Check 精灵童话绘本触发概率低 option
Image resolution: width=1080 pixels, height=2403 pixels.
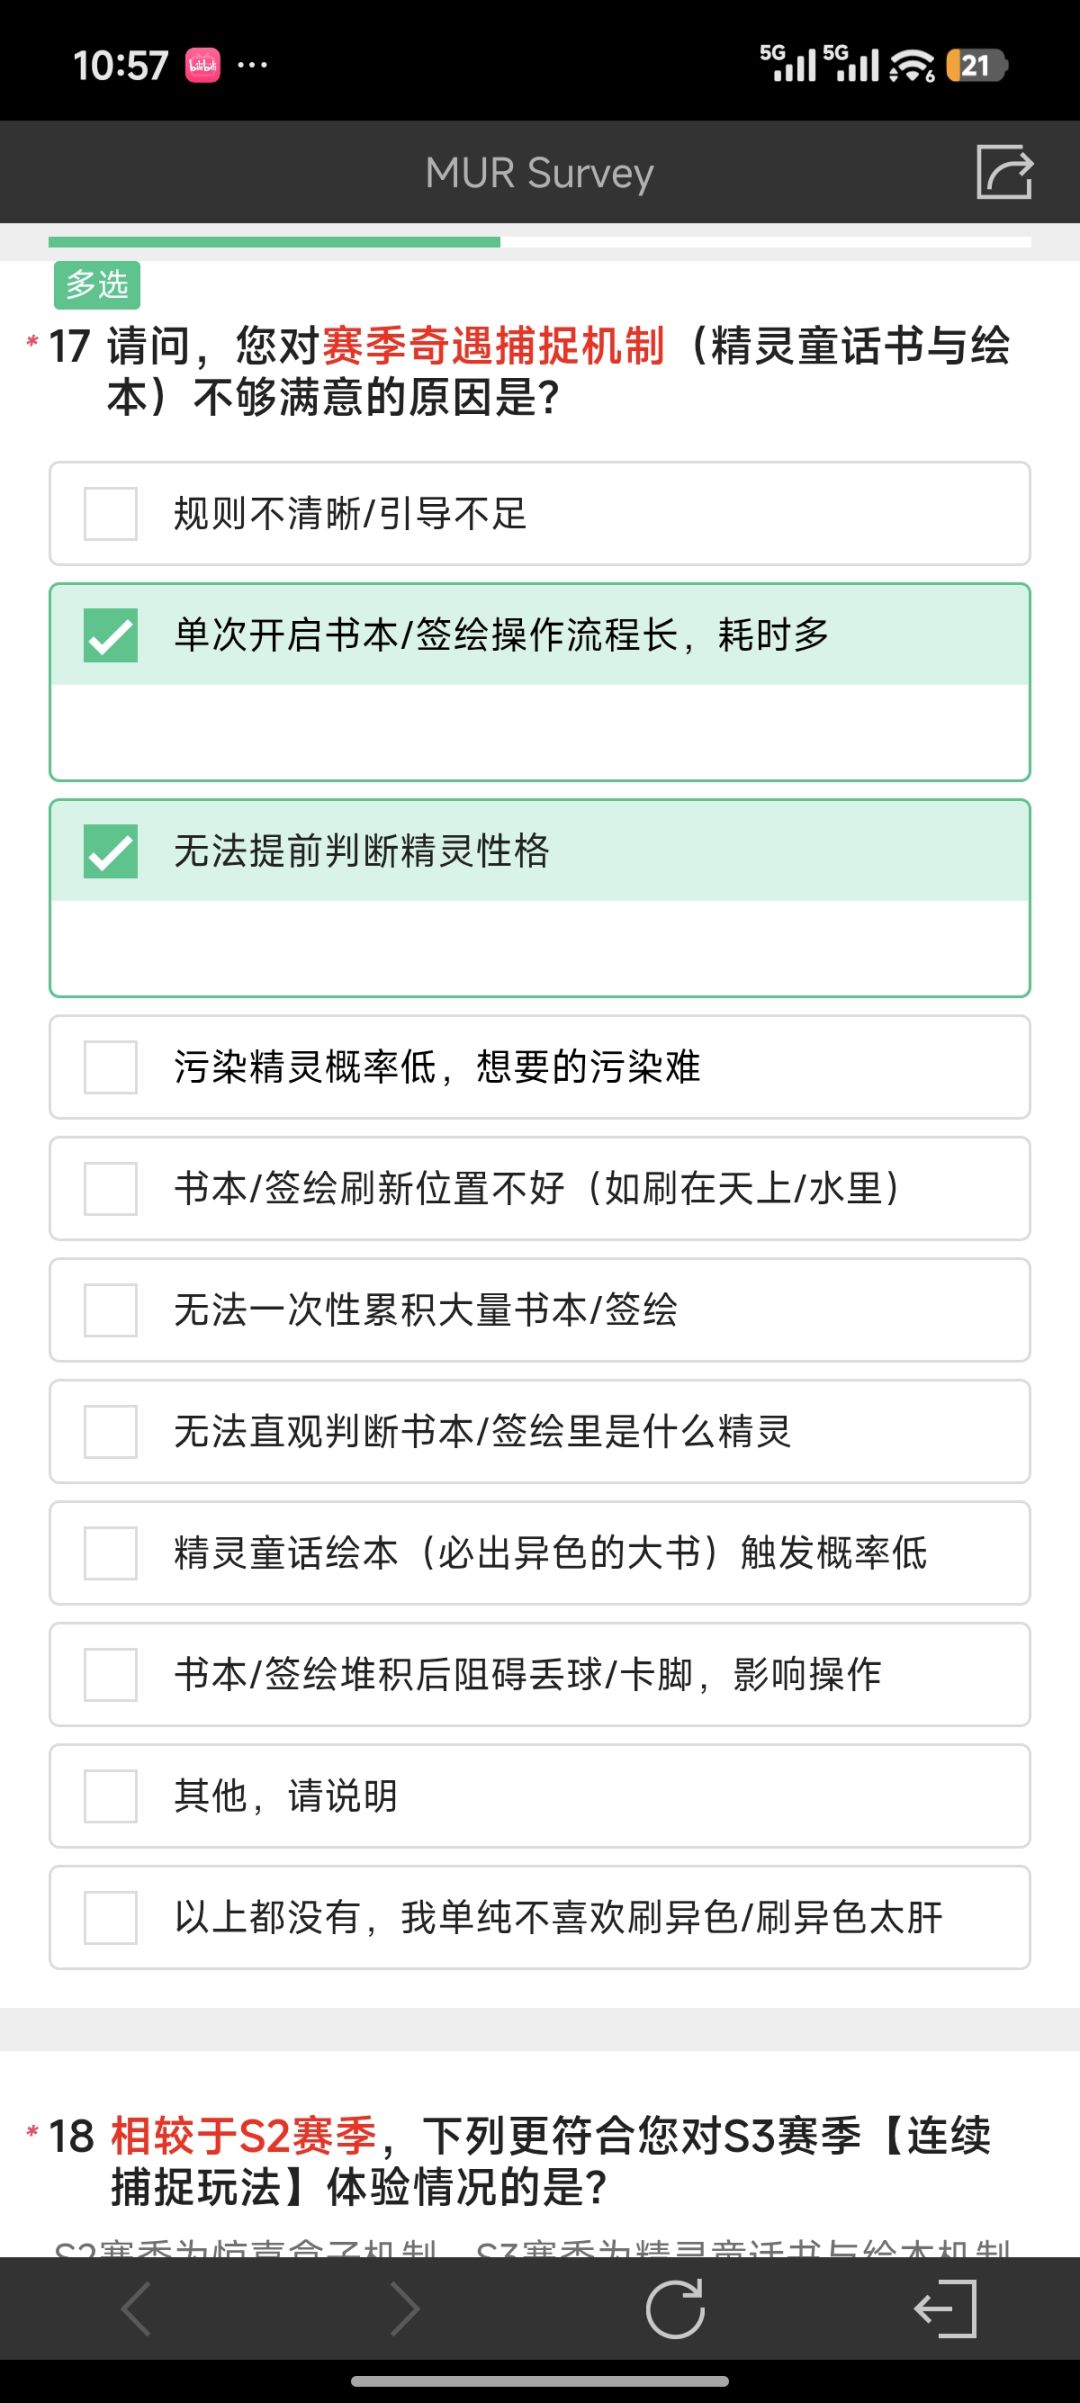540,1553
